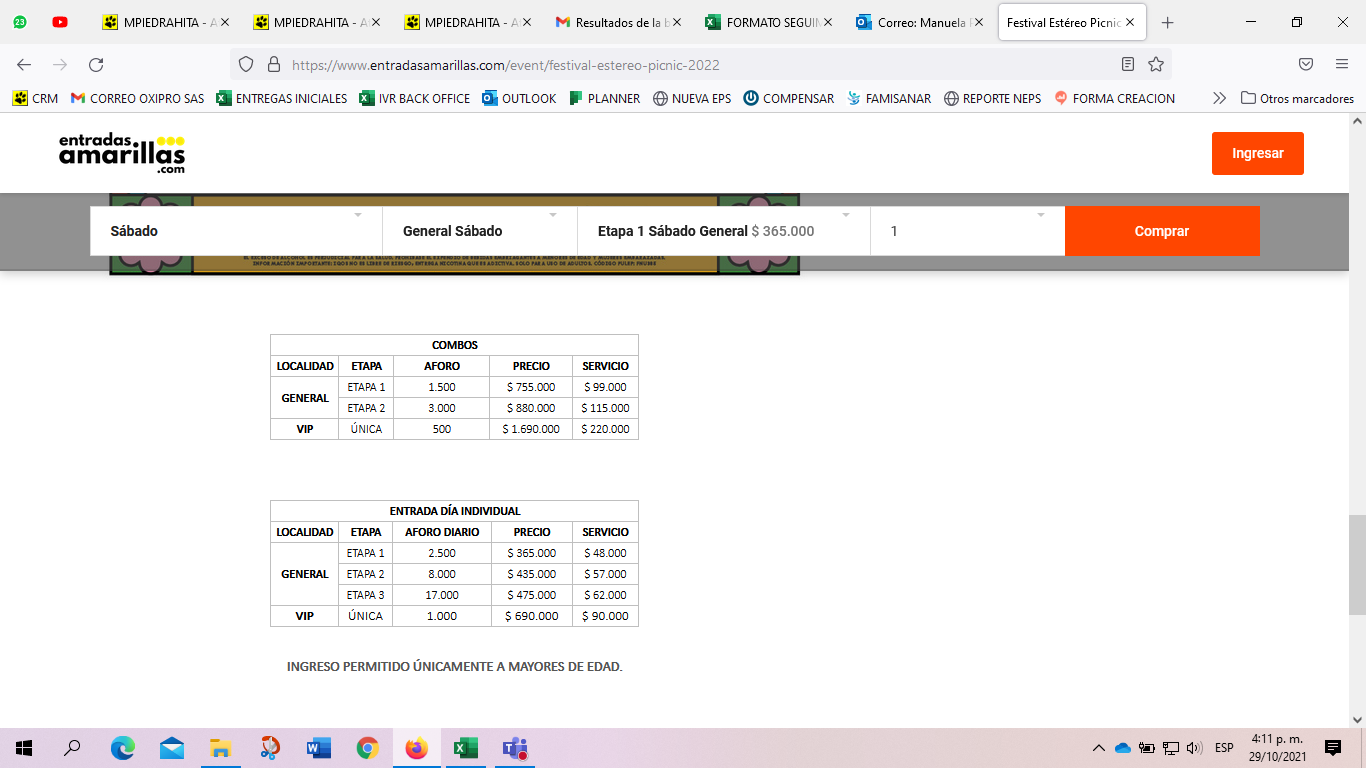The width and height of the screenshot is (1366, 768).
Task: Toggle reader view icon in address bar
Action: tap(1128, 64)
